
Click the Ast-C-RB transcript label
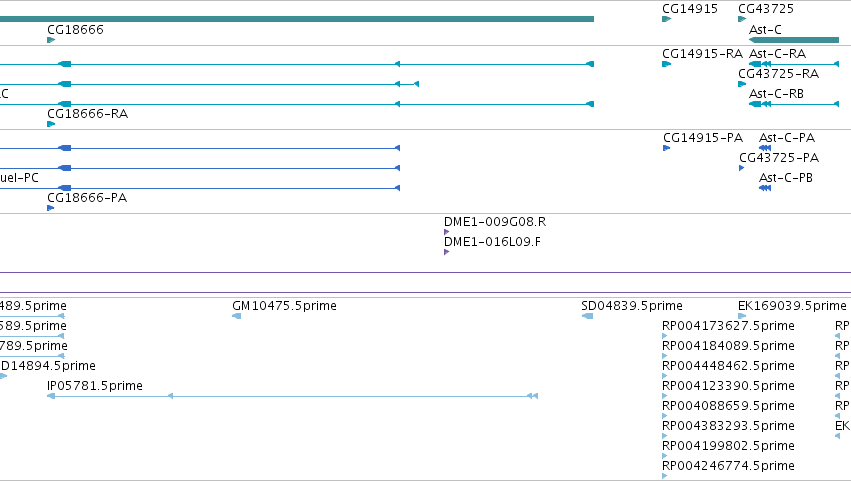click(776, 94)
